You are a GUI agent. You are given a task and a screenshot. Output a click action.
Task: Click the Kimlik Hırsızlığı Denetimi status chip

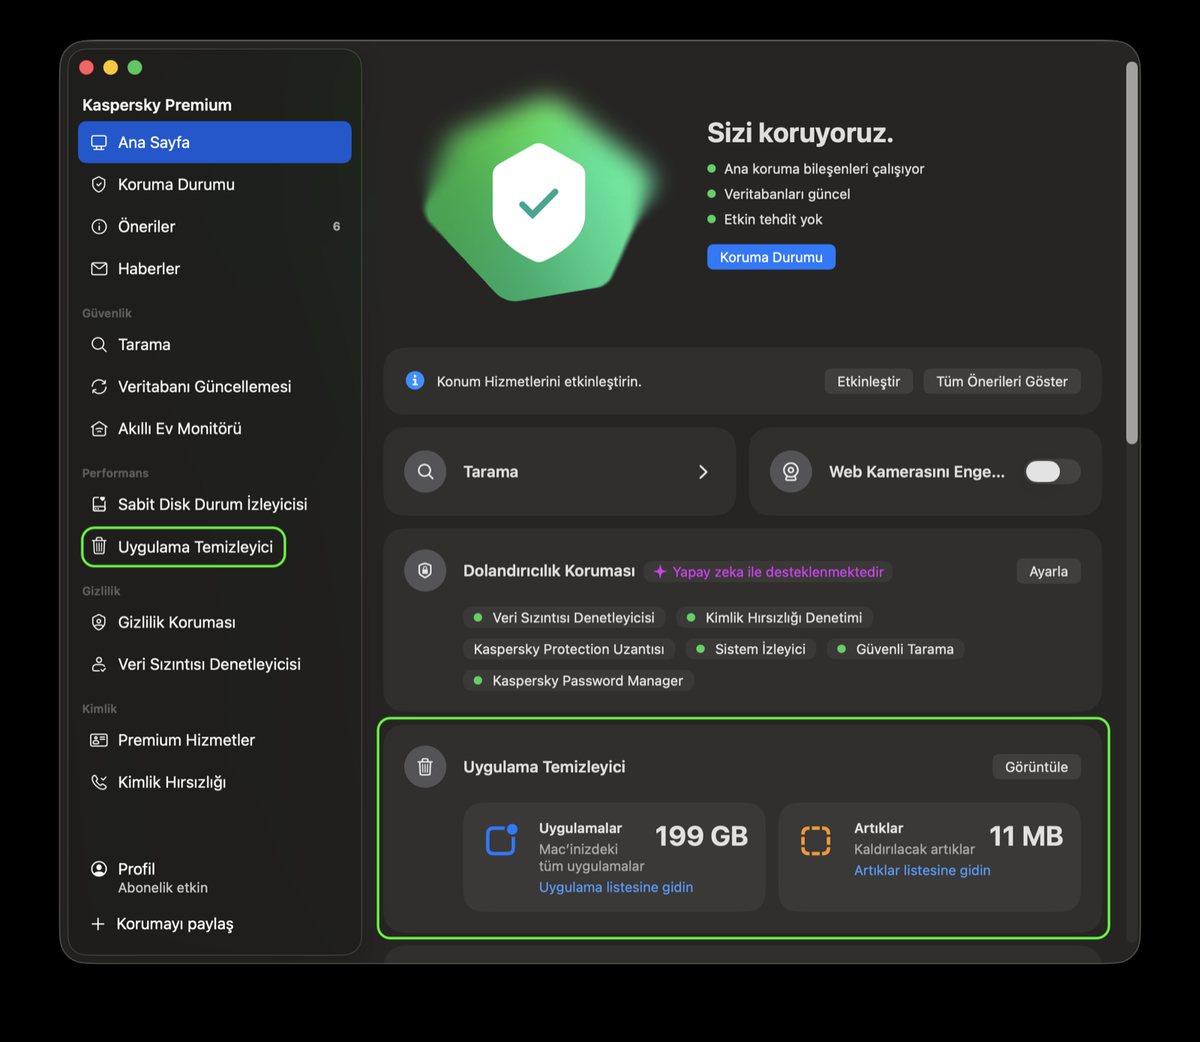[775, 617]
